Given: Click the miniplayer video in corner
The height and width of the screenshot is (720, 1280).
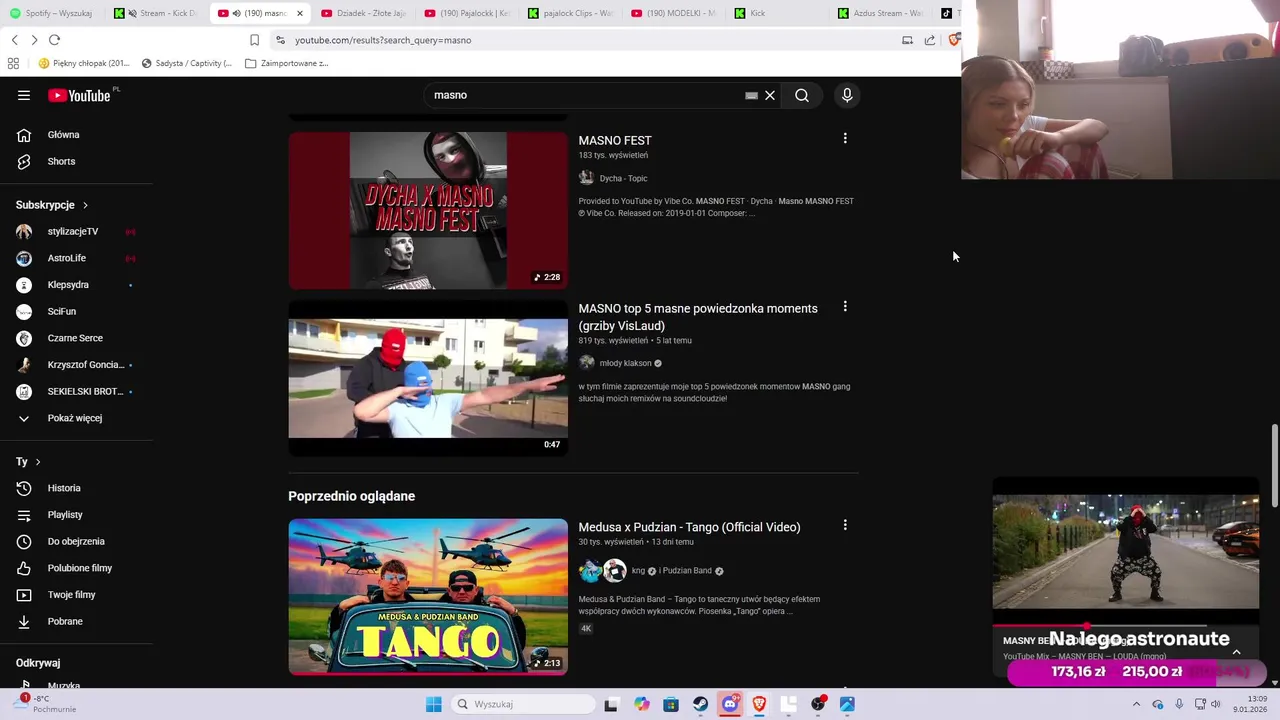Looking at the screenshot, I should click(x=1125, y=551).
